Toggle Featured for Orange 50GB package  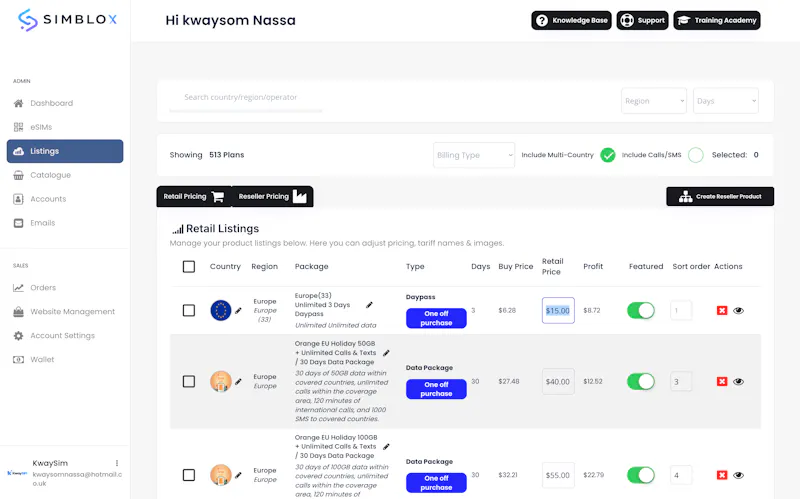(641, 382)
